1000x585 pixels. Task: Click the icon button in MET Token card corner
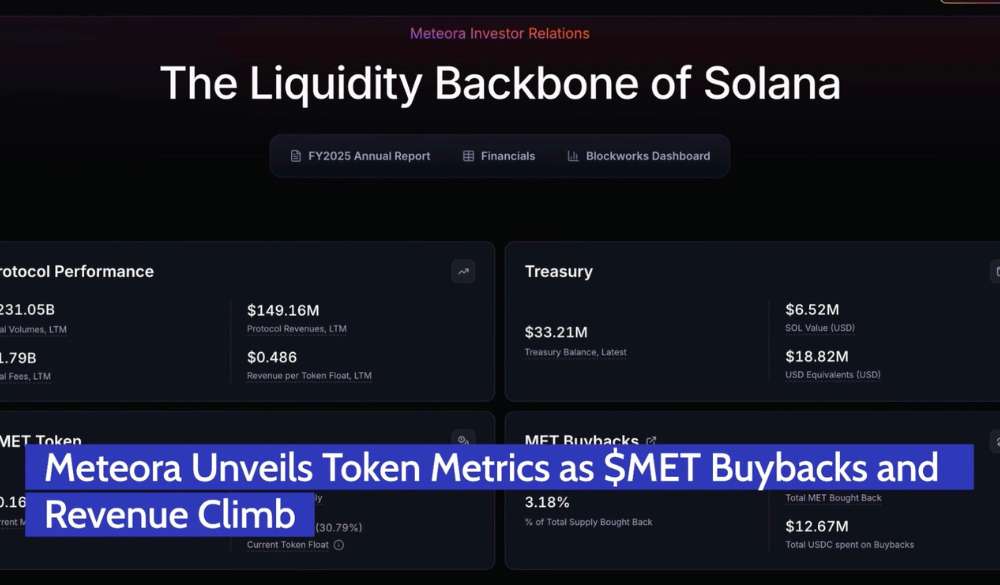[x=462, y=440]
